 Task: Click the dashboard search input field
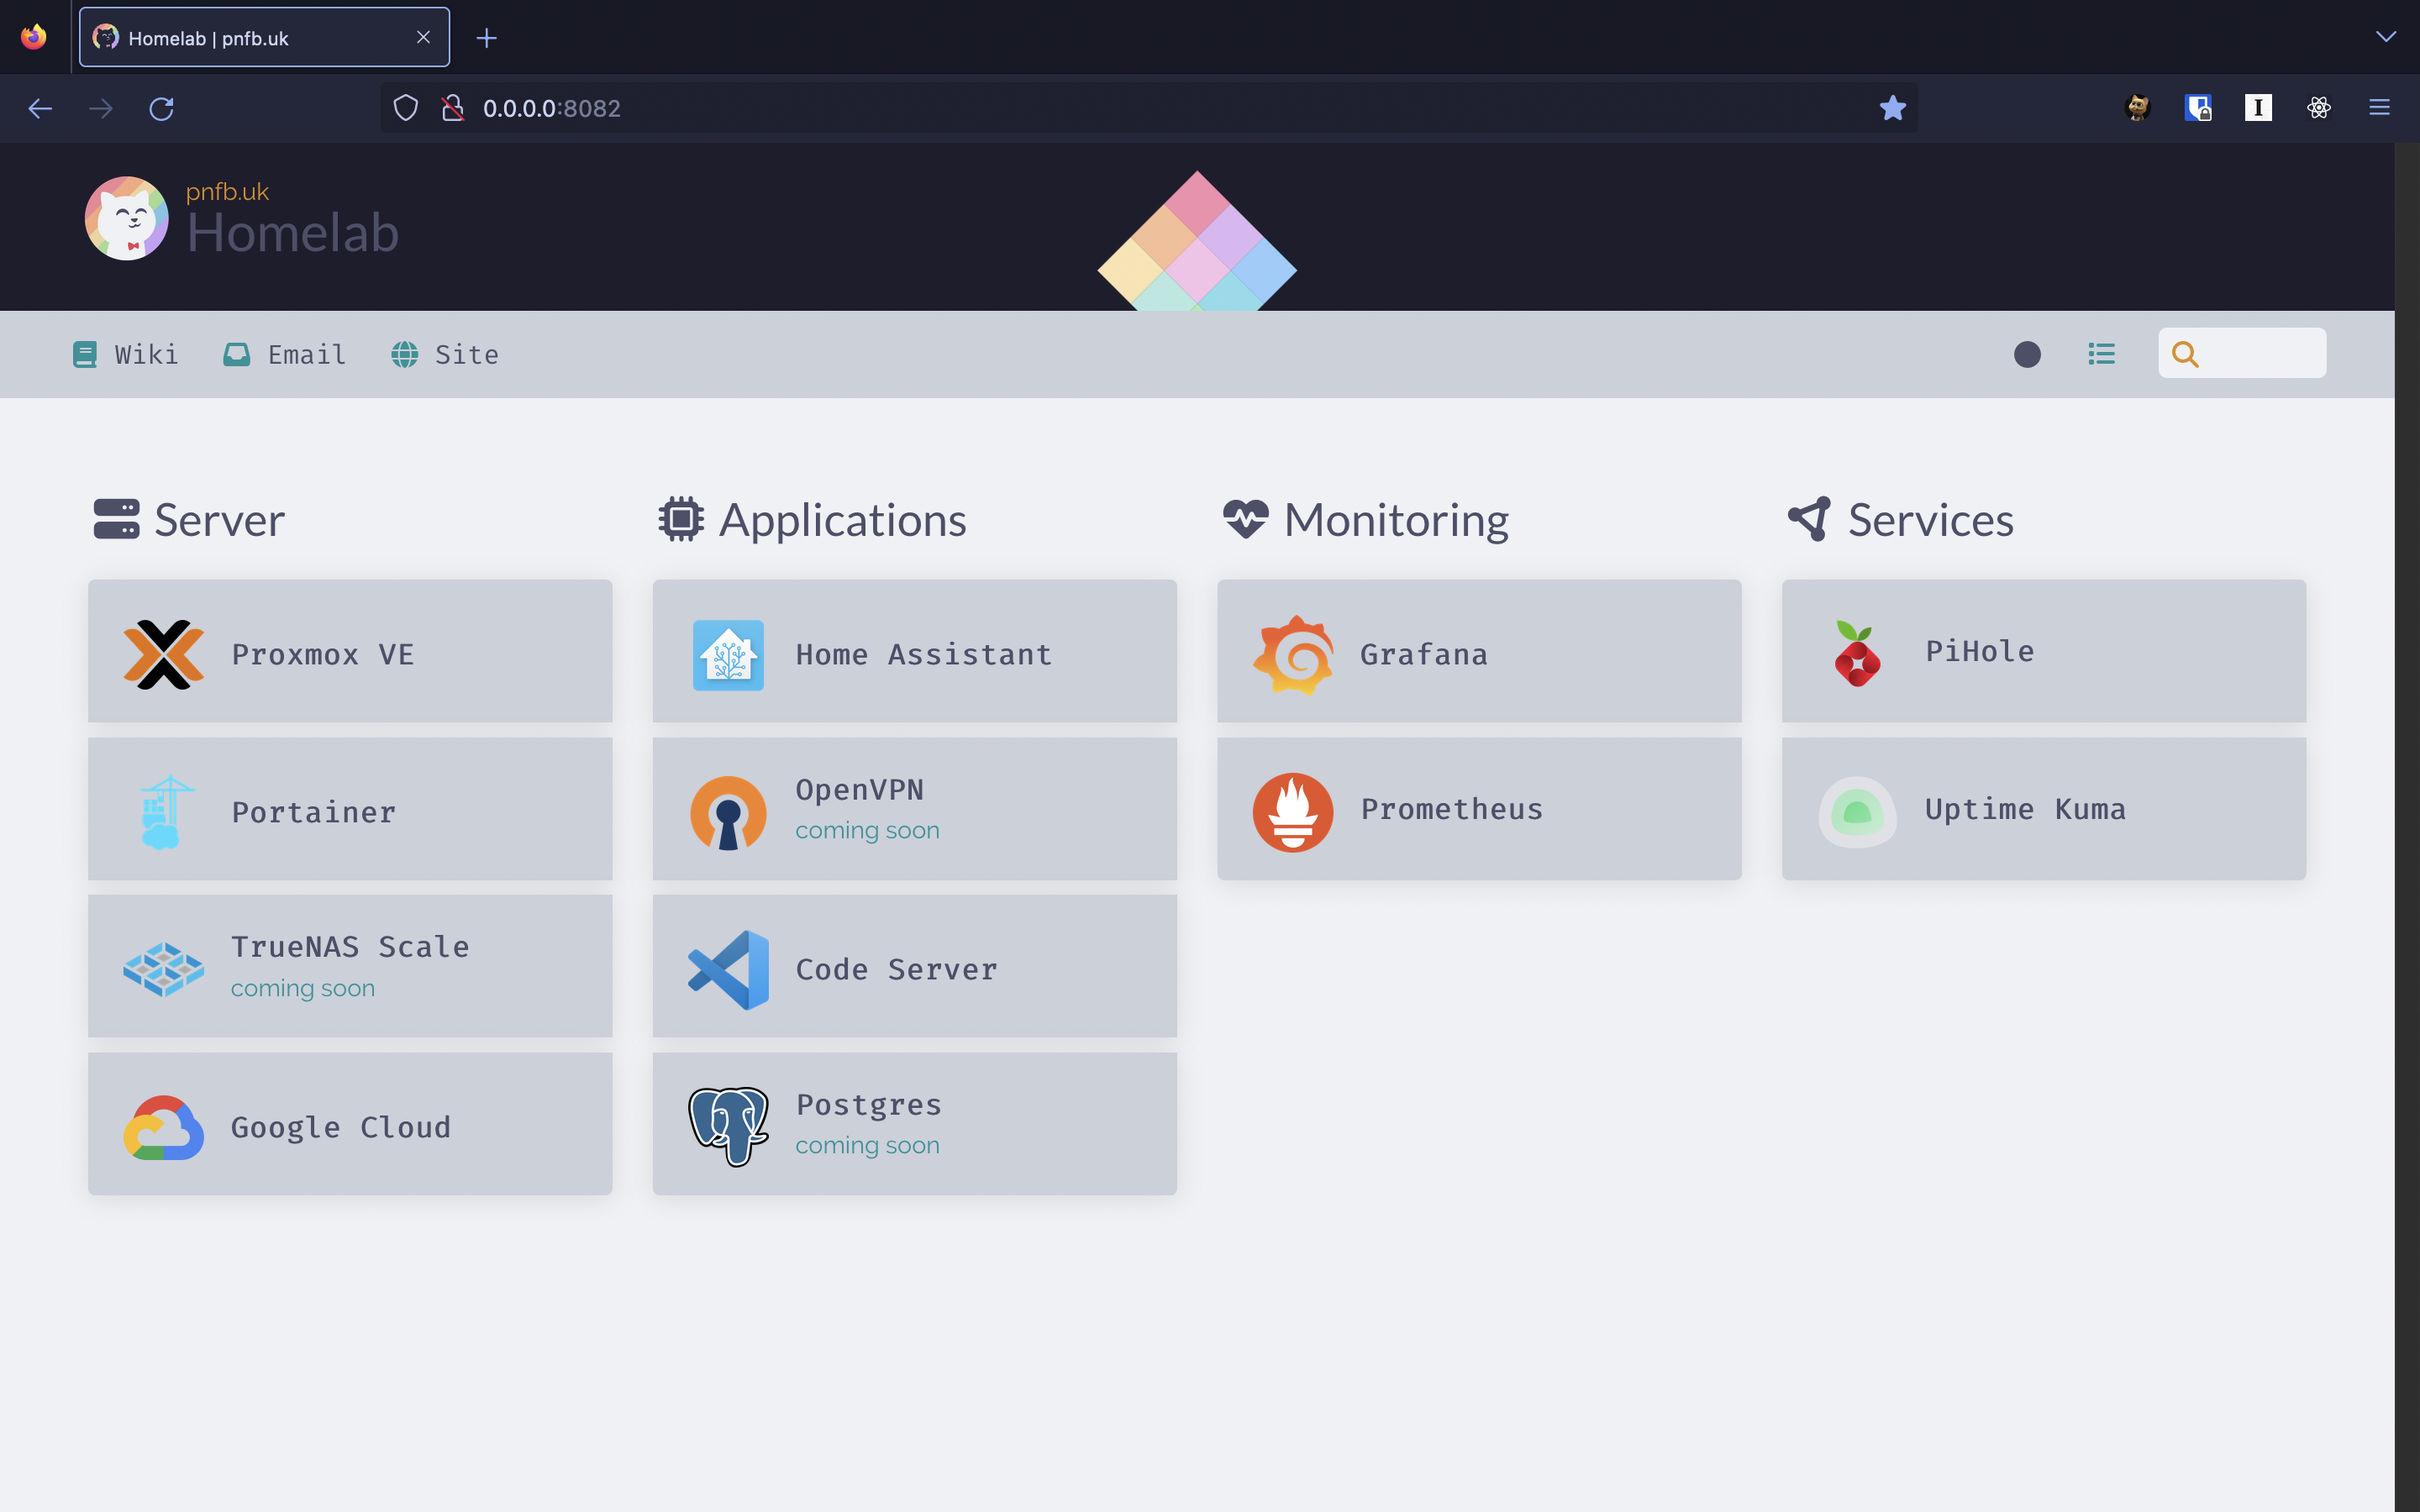pos(2262,354)
